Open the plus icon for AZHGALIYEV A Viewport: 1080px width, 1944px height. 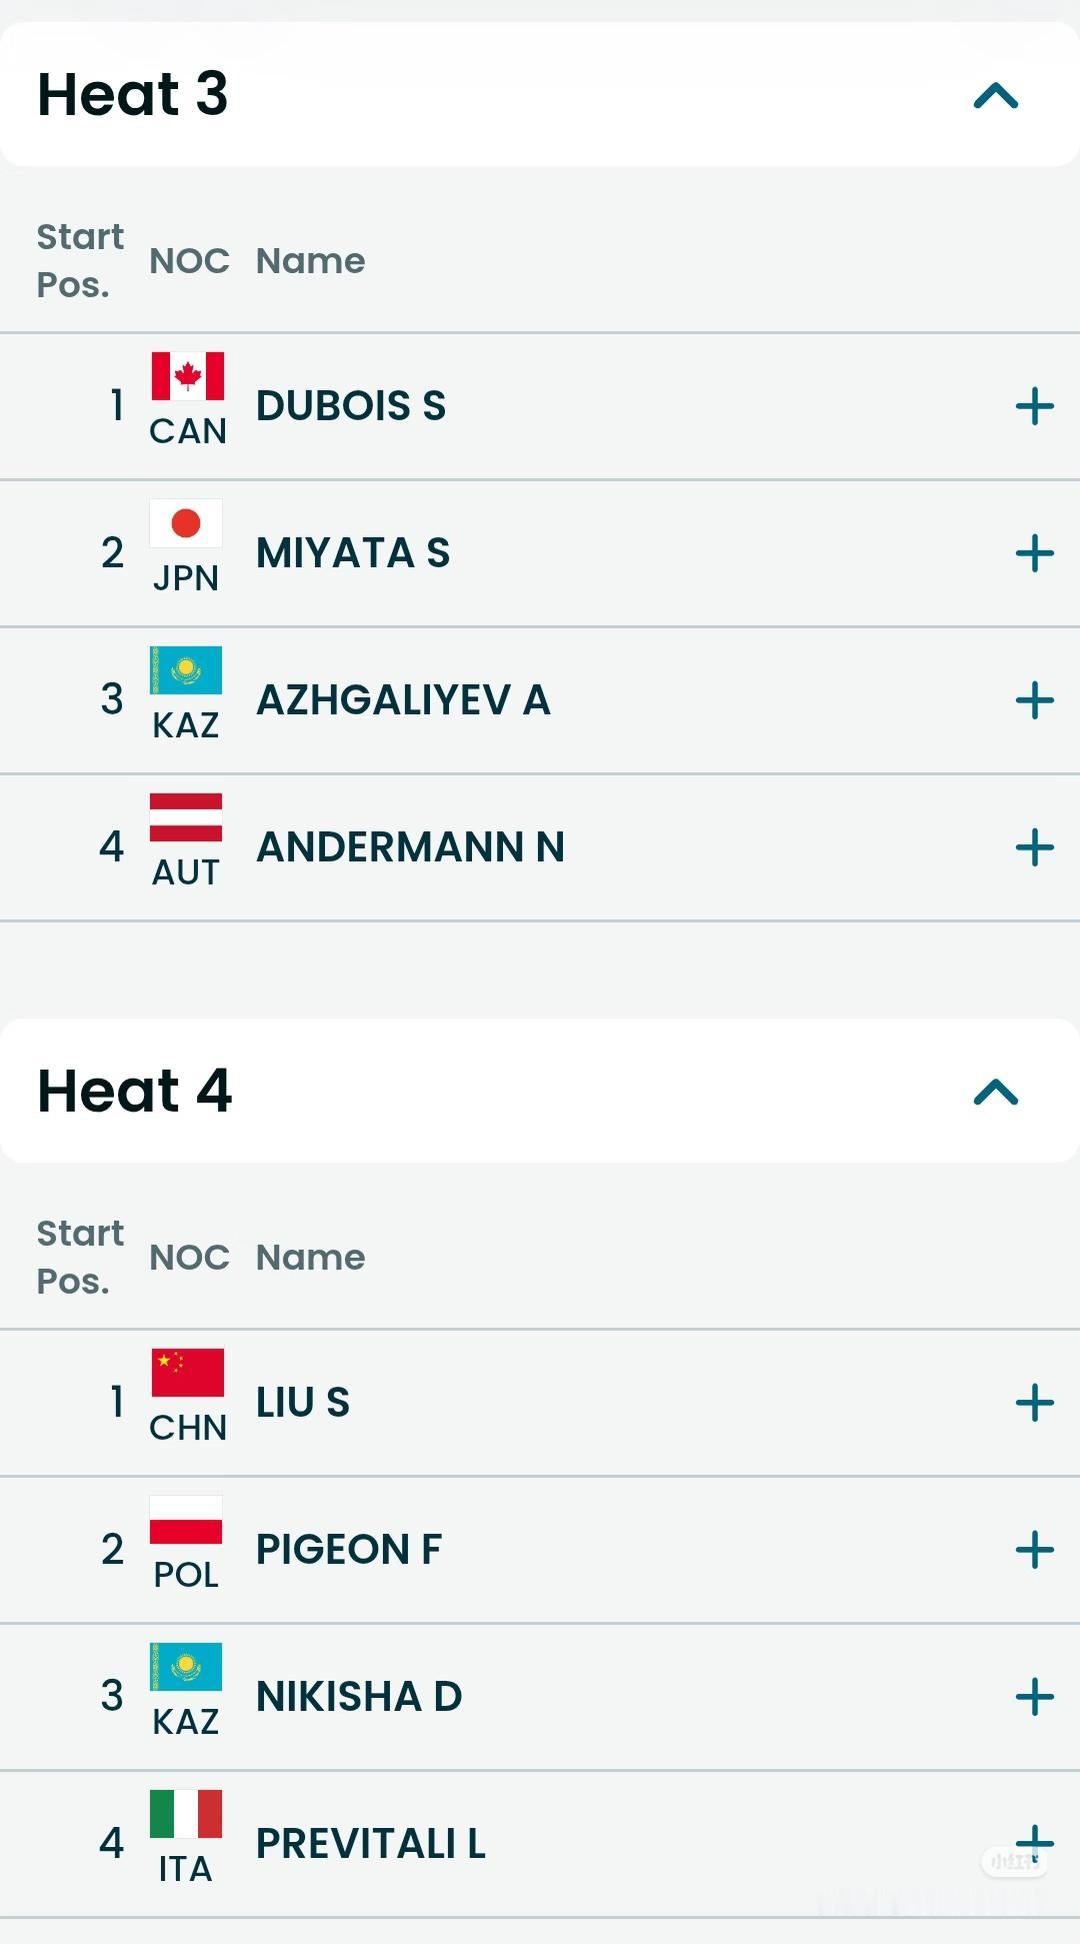pos(1034,700)
